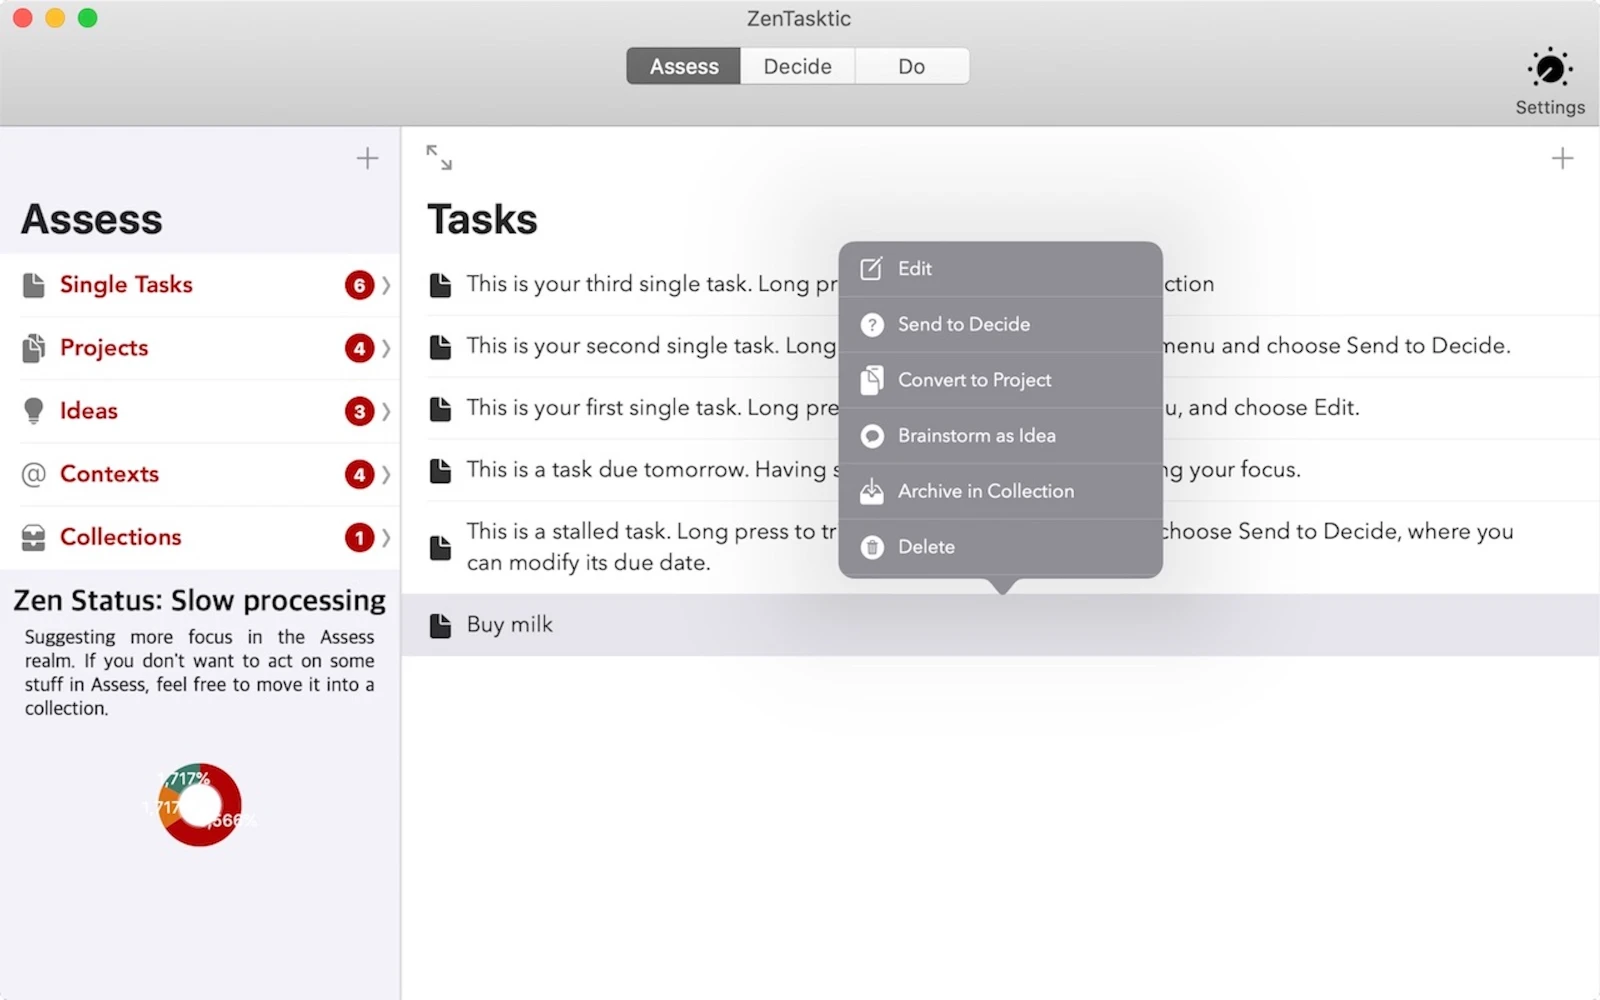Switch to the Decide tab

point(798,66)
